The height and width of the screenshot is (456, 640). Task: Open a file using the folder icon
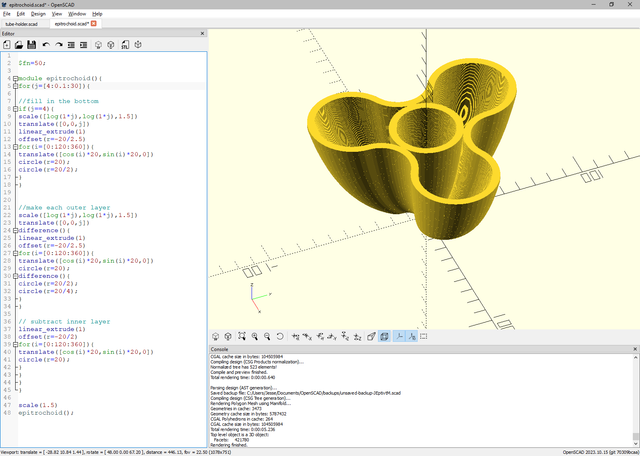pyautogui.click(x=19, y=44)
